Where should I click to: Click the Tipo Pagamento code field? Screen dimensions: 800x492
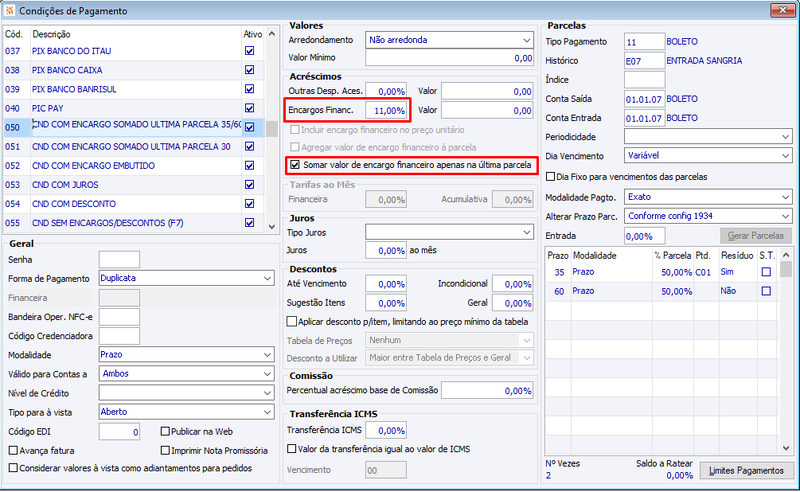click(644, 42)
